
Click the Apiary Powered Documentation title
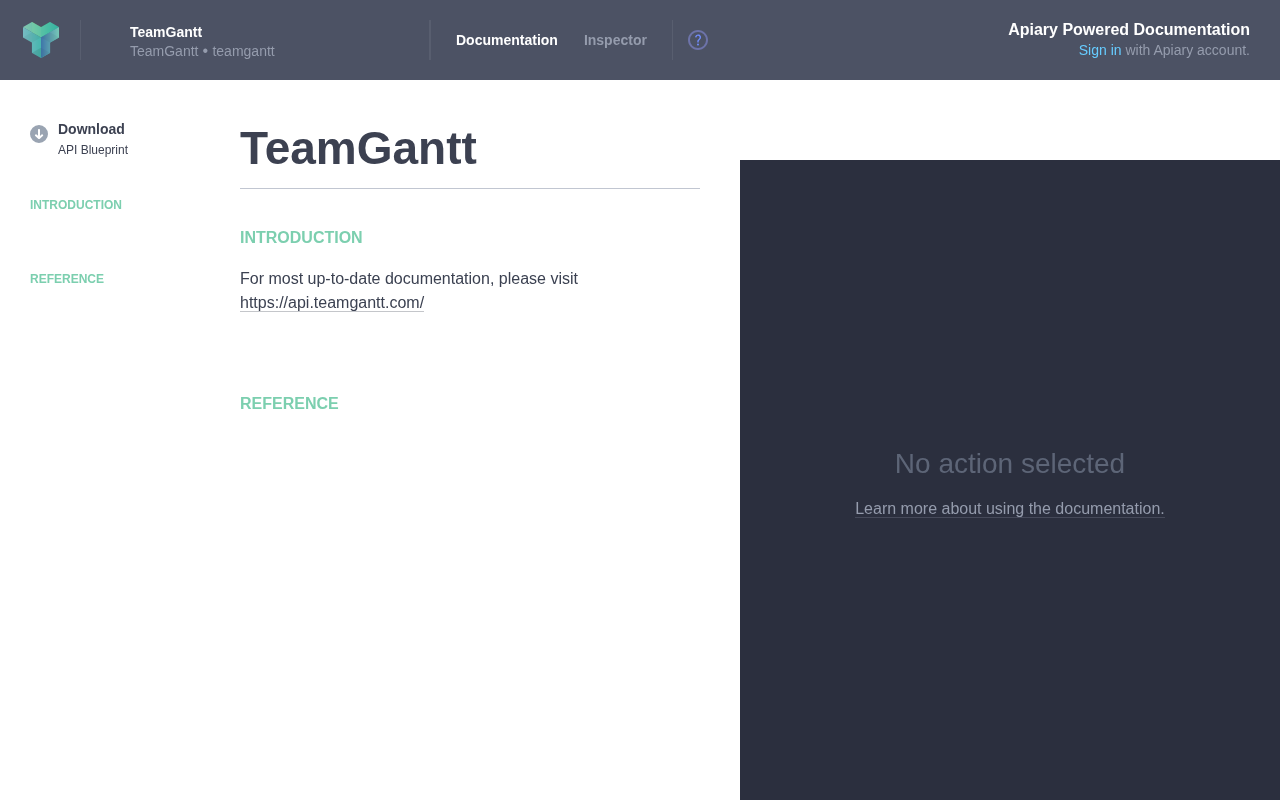[1129, 30]
